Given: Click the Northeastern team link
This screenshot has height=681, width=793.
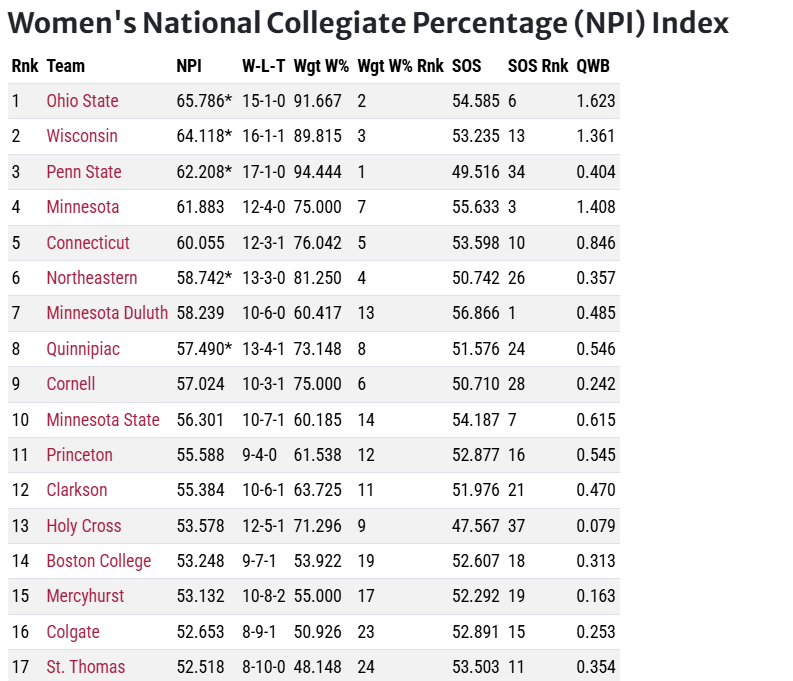Looking at the screenshot, I should pyautogui.click(x=92, y=278).
